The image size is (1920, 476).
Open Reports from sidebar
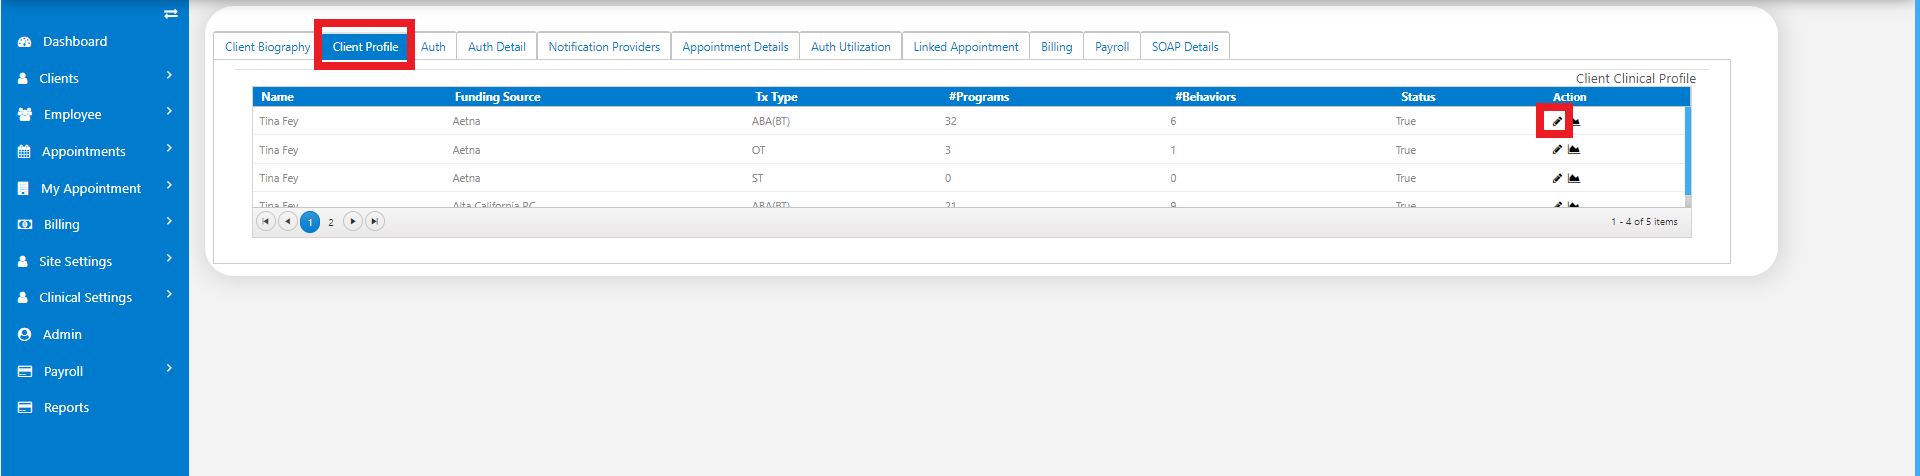click(x=66, y=408)
